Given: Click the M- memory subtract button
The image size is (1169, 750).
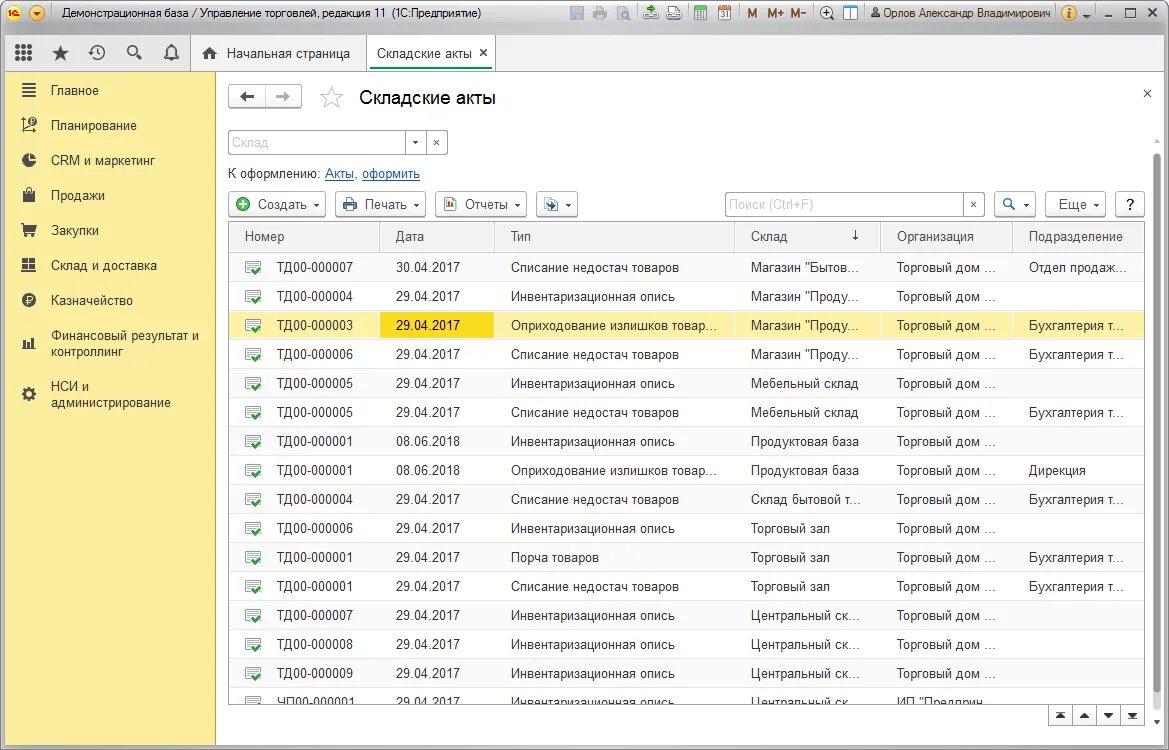Looking at the screenshot, I should (798, 13).
